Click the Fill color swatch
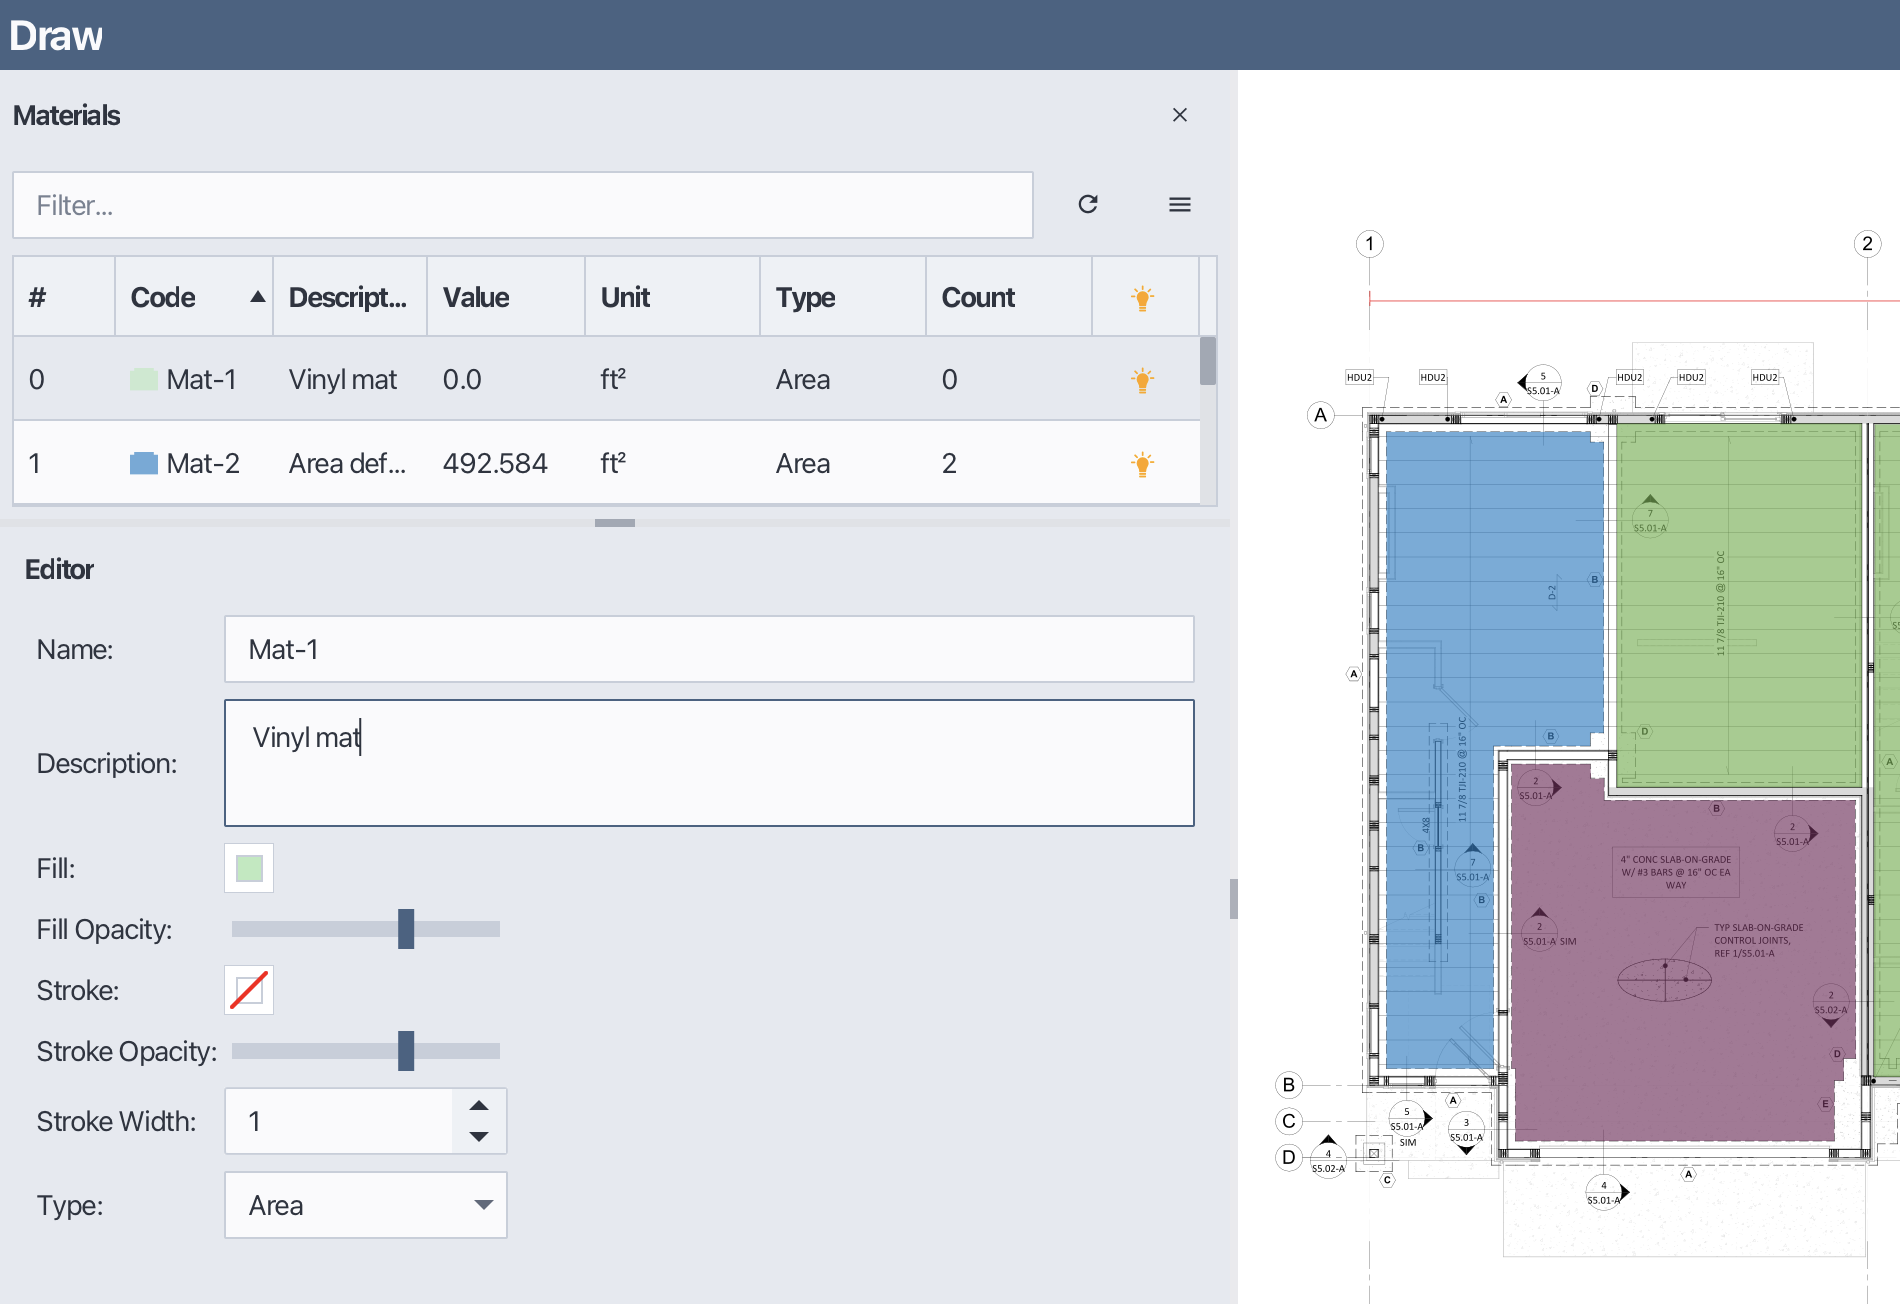This screenshot has height=1304, width=1900. 249,868
